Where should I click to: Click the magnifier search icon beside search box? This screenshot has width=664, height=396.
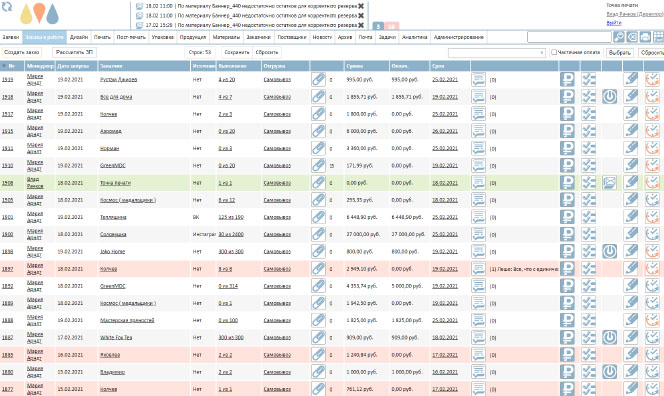click(619, 37)
